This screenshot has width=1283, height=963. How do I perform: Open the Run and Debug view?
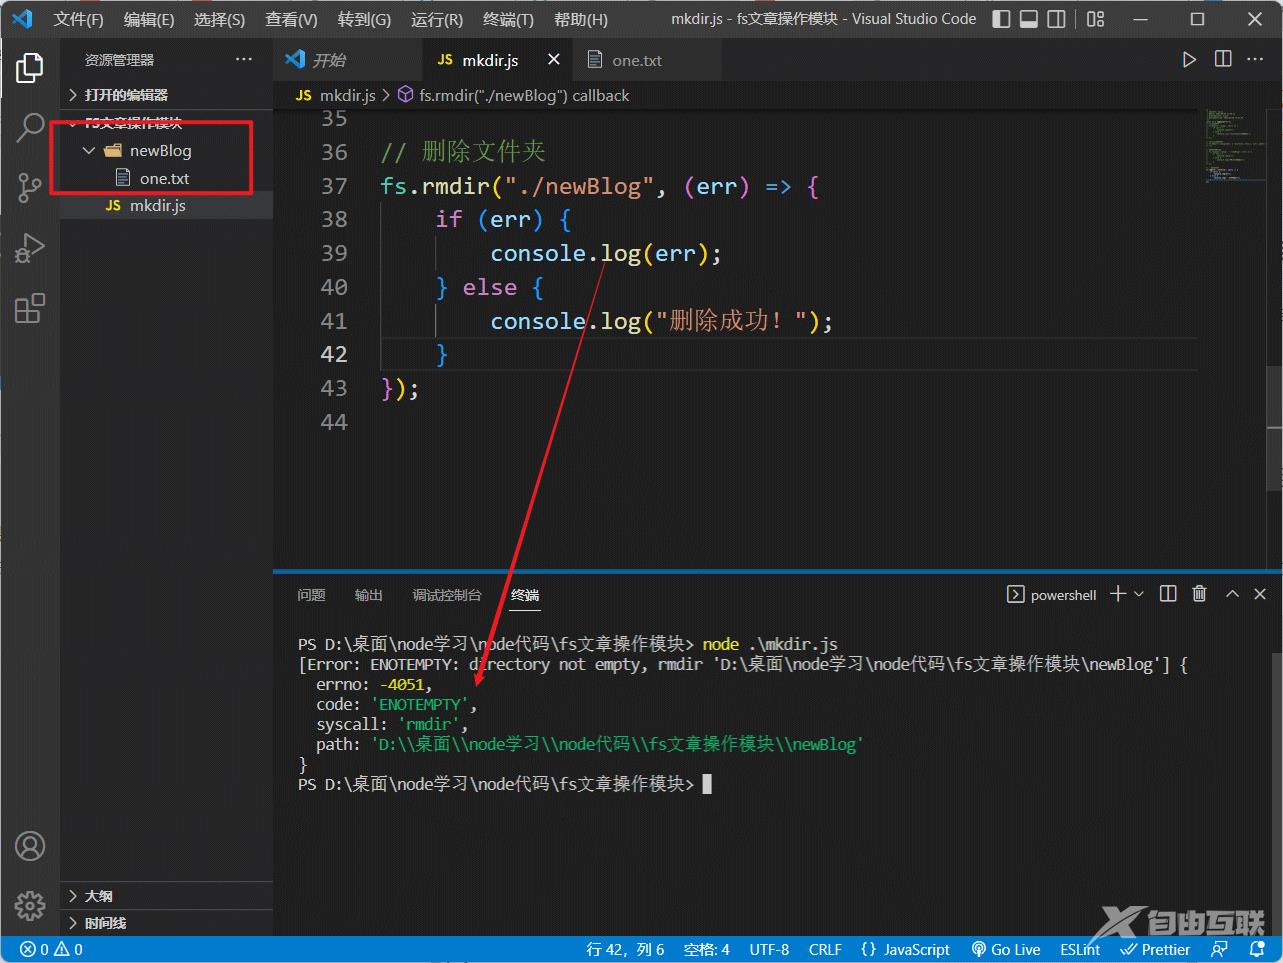30,247
